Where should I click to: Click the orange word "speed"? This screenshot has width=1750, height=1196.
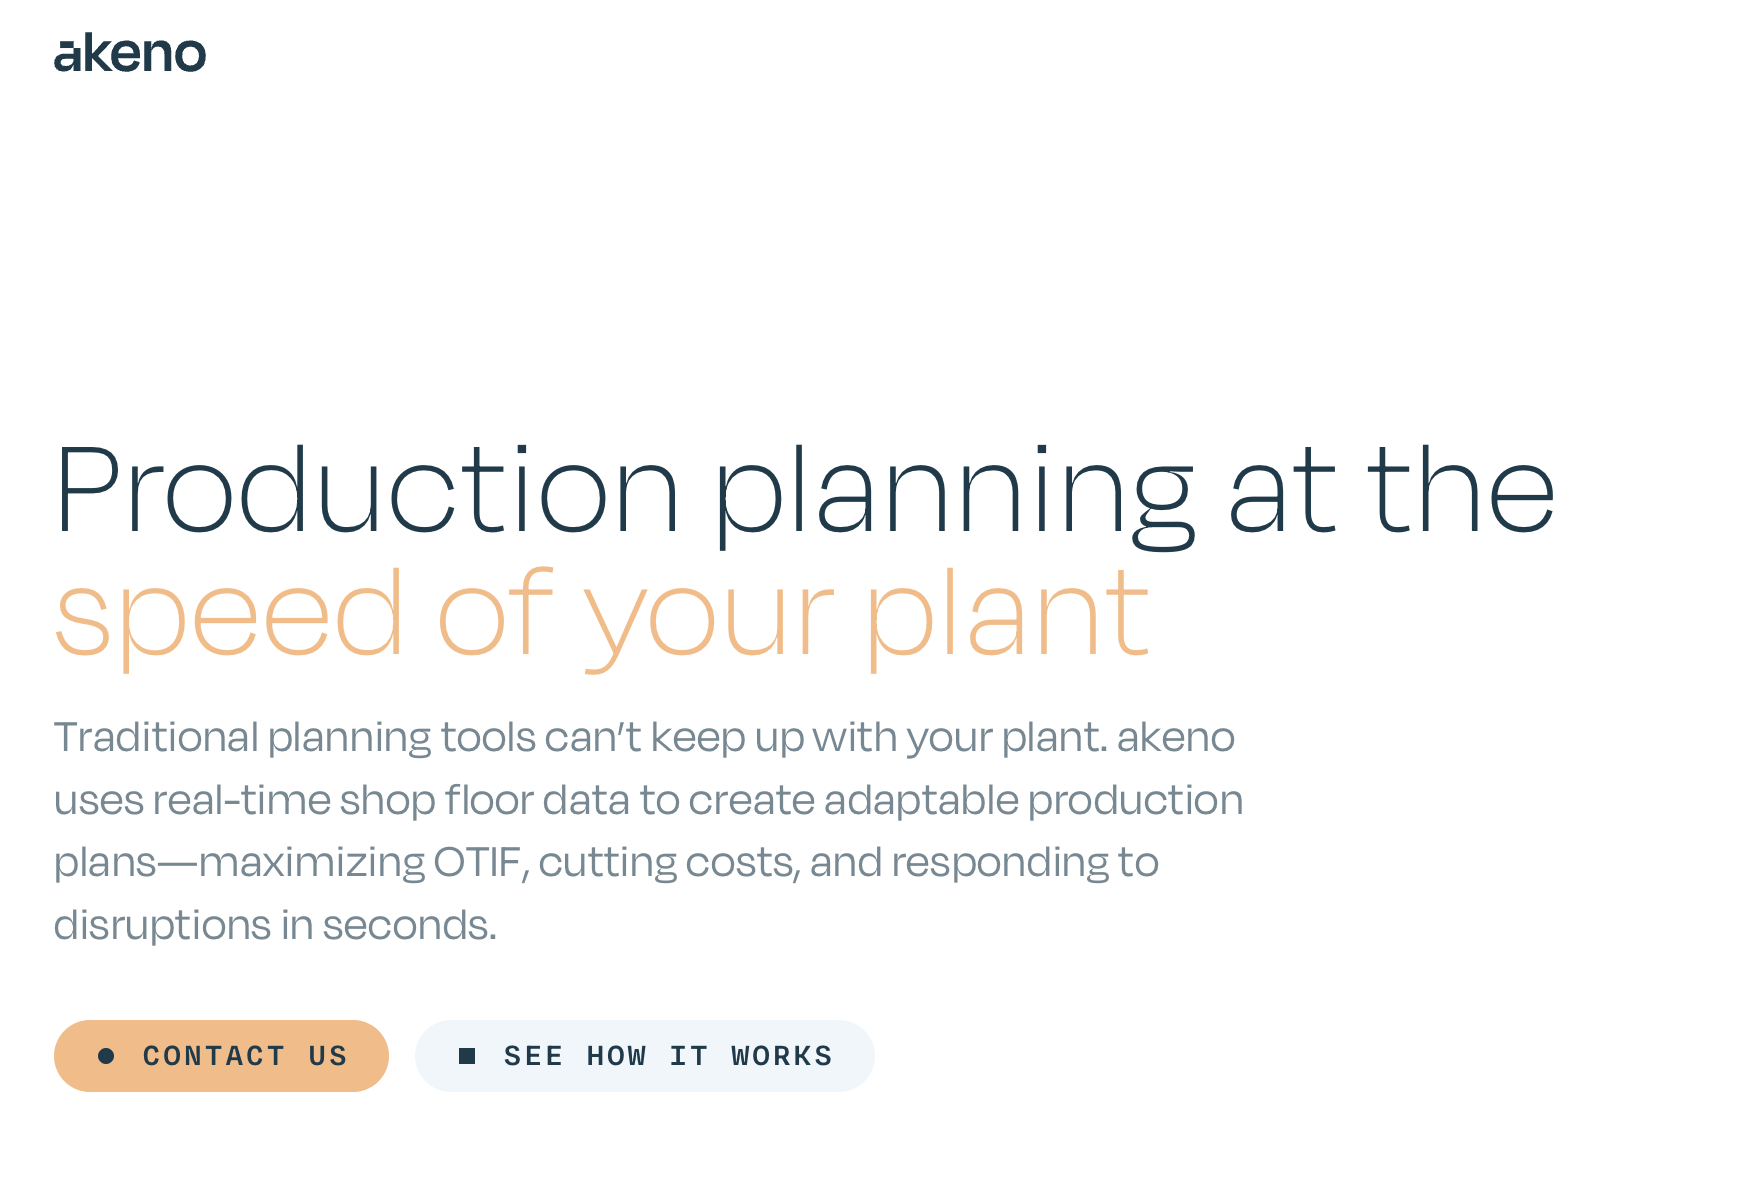pyautogui.click(x=229, y=617)
